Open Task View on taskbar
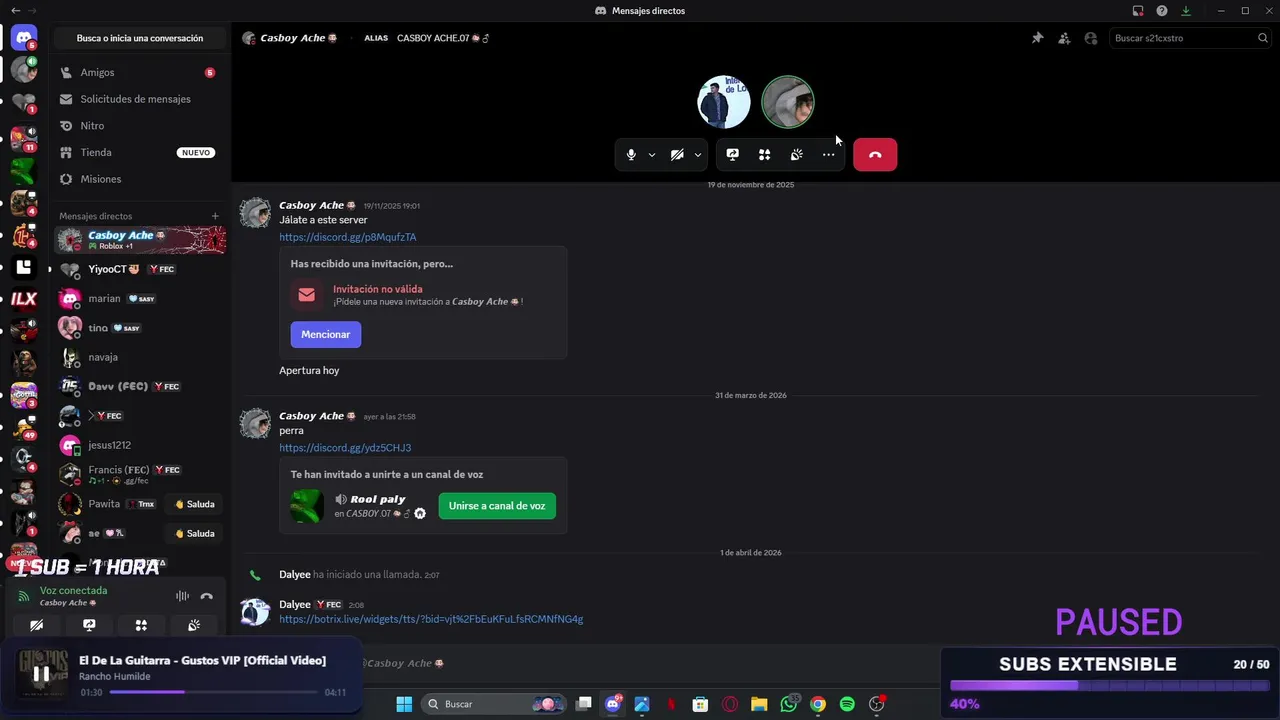 click(x=584, y=704)
